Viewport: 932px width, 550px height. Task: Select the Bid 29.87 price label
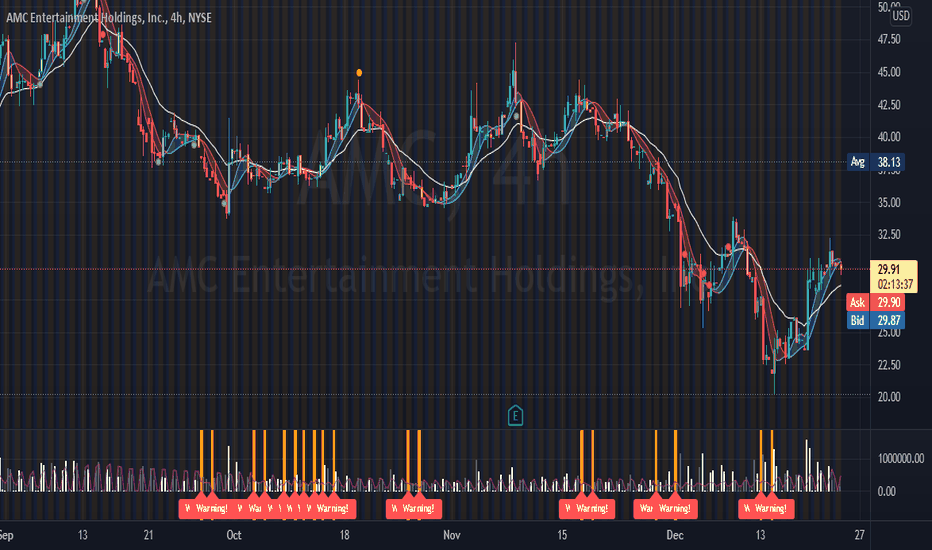[x=876, y=320]
